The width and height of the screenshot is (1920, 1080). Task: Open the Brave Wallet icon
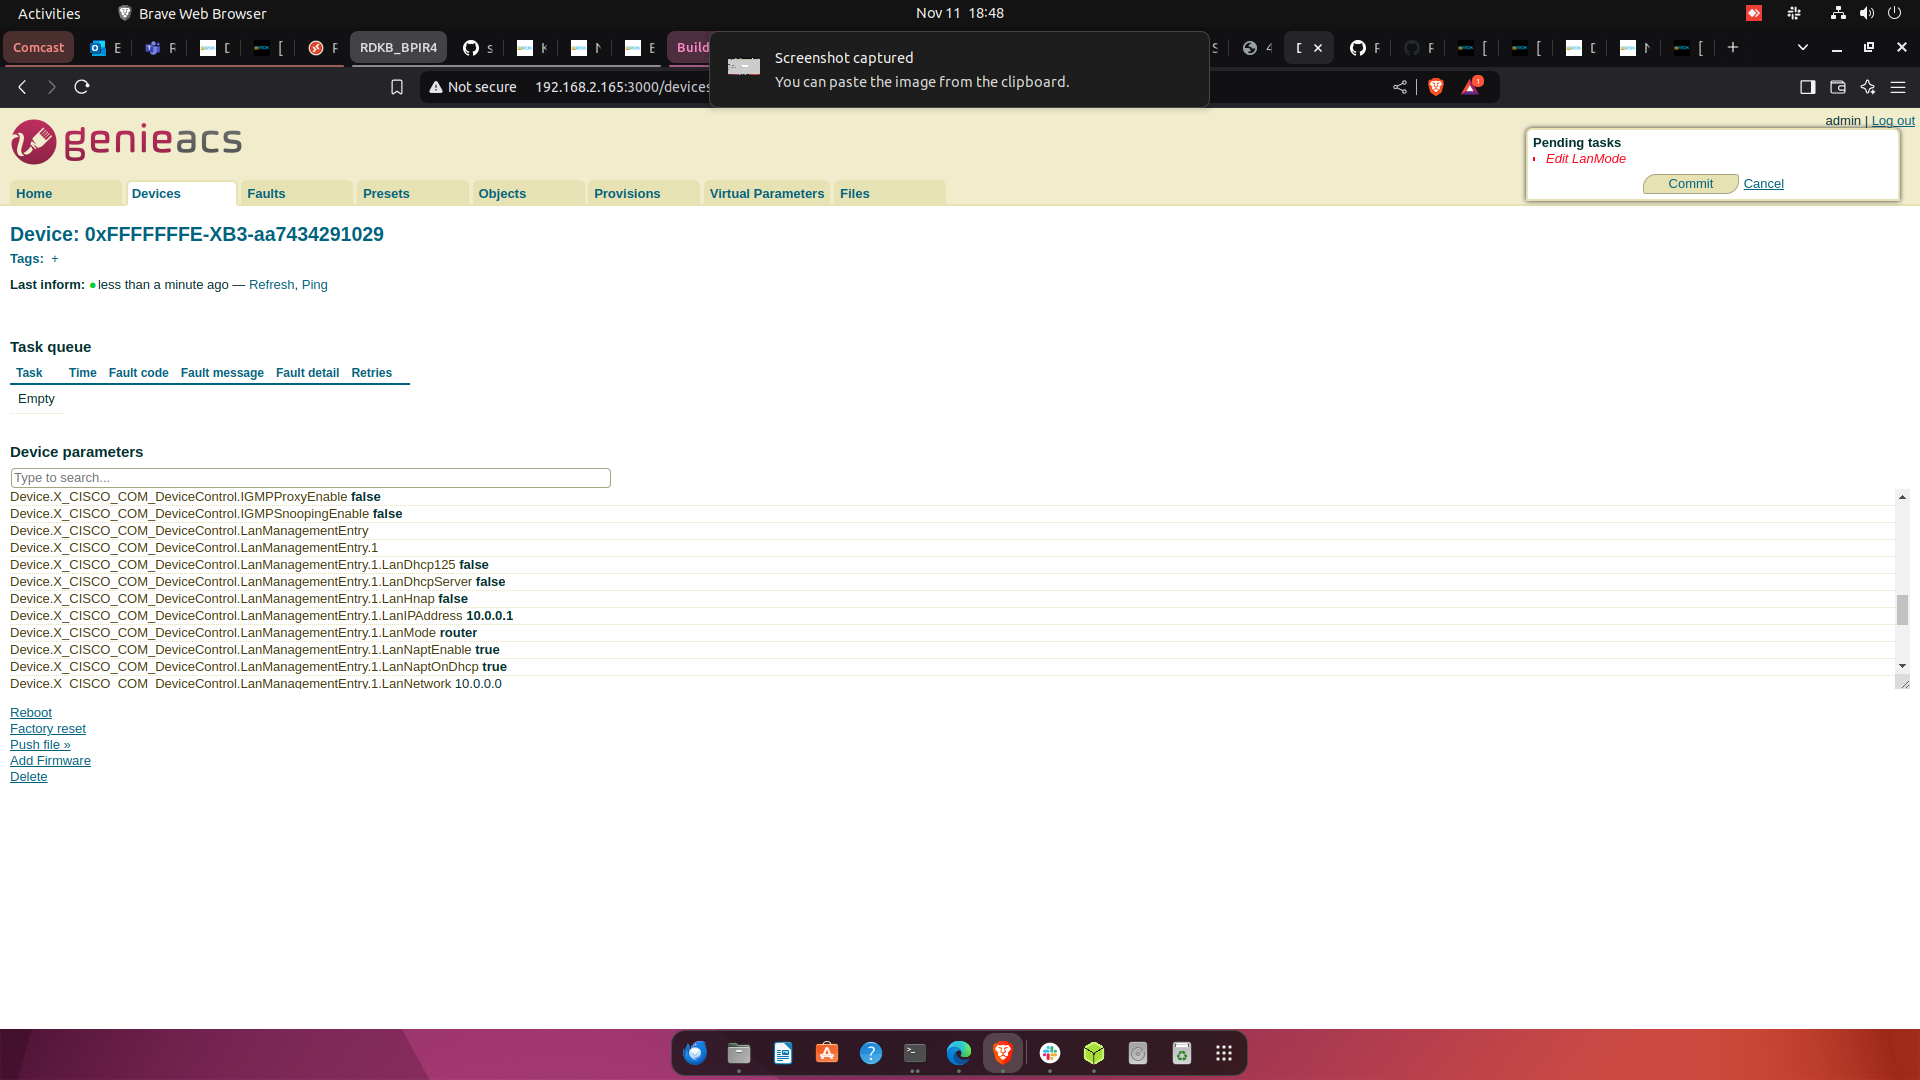(1837, 87)
